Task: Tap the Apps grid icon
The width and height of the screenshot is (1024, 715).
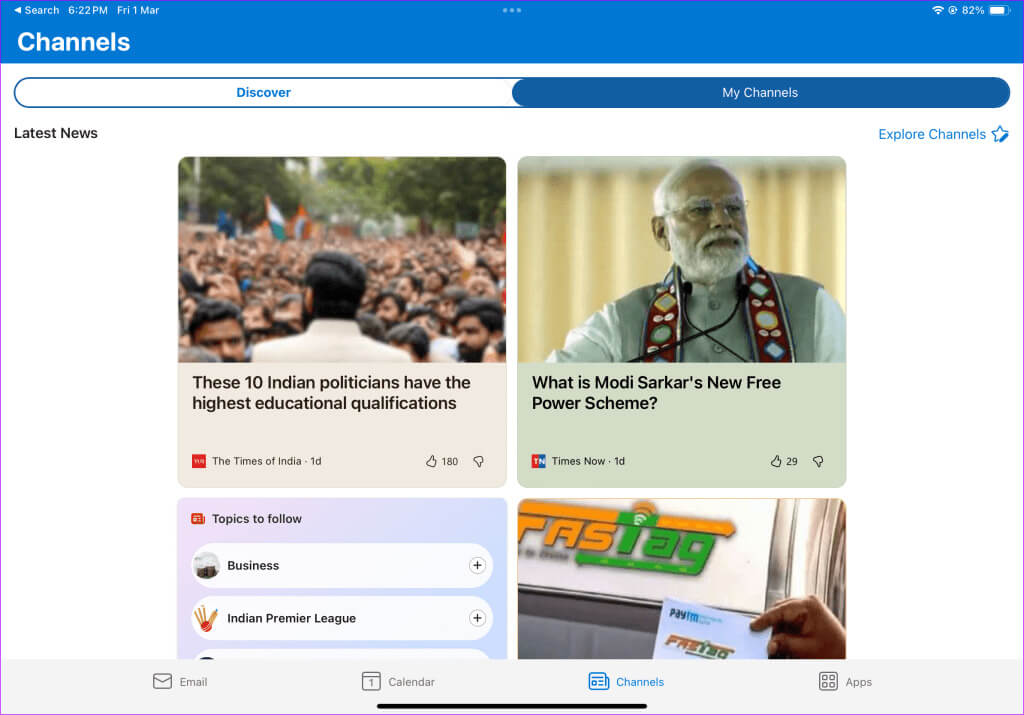Action: pyautogui.click(x=828, y=681)
